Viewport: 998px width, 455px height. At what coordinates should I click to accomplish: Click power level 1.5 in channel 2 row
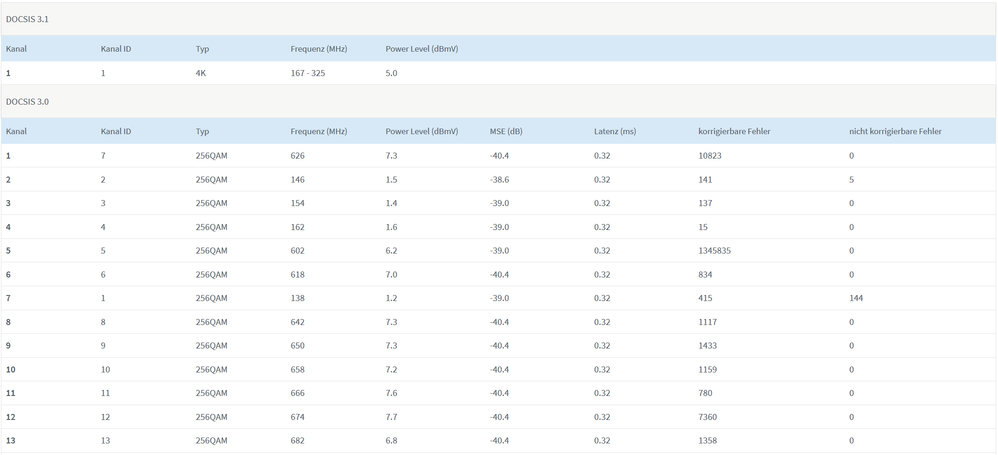pos(391,180)
